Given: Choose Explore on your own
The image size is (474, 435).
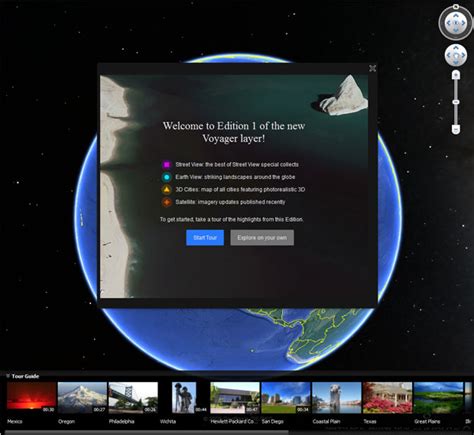Looking at the screenshot, I should pyautogui.click(x=262, y=238).
